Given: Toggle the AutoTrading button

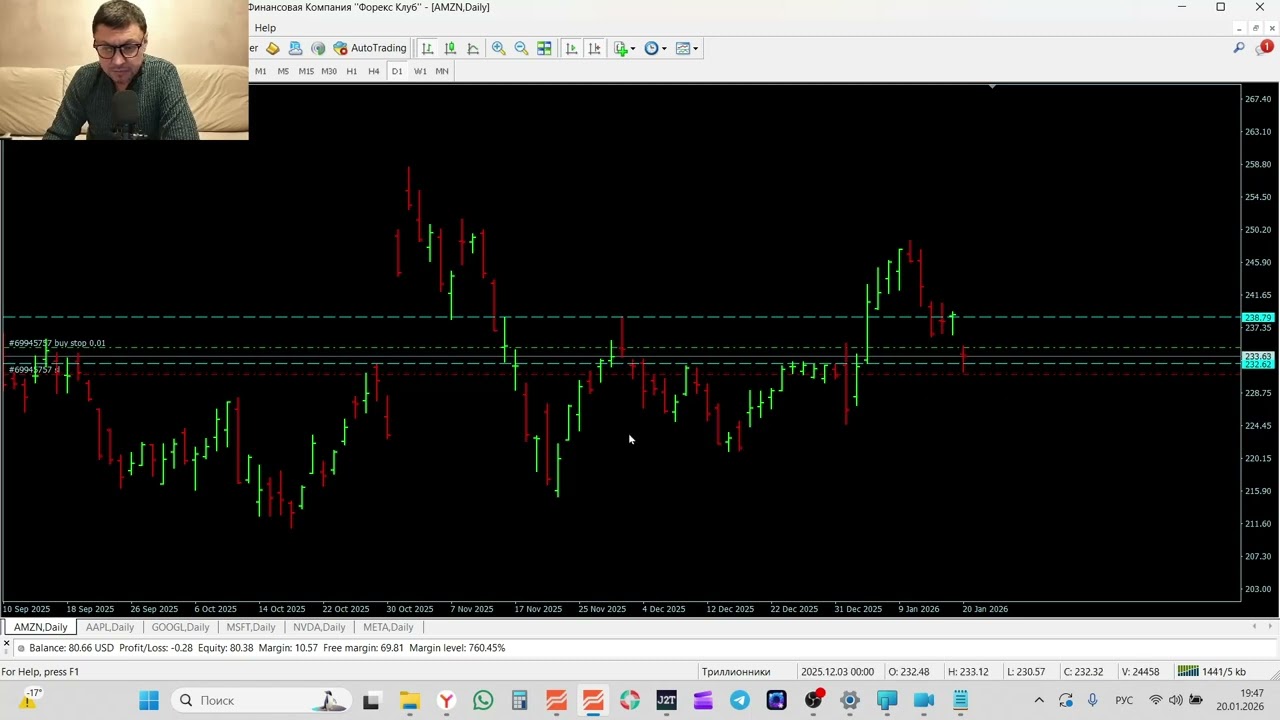Looking at the screenshot, I should pos(370,48).
